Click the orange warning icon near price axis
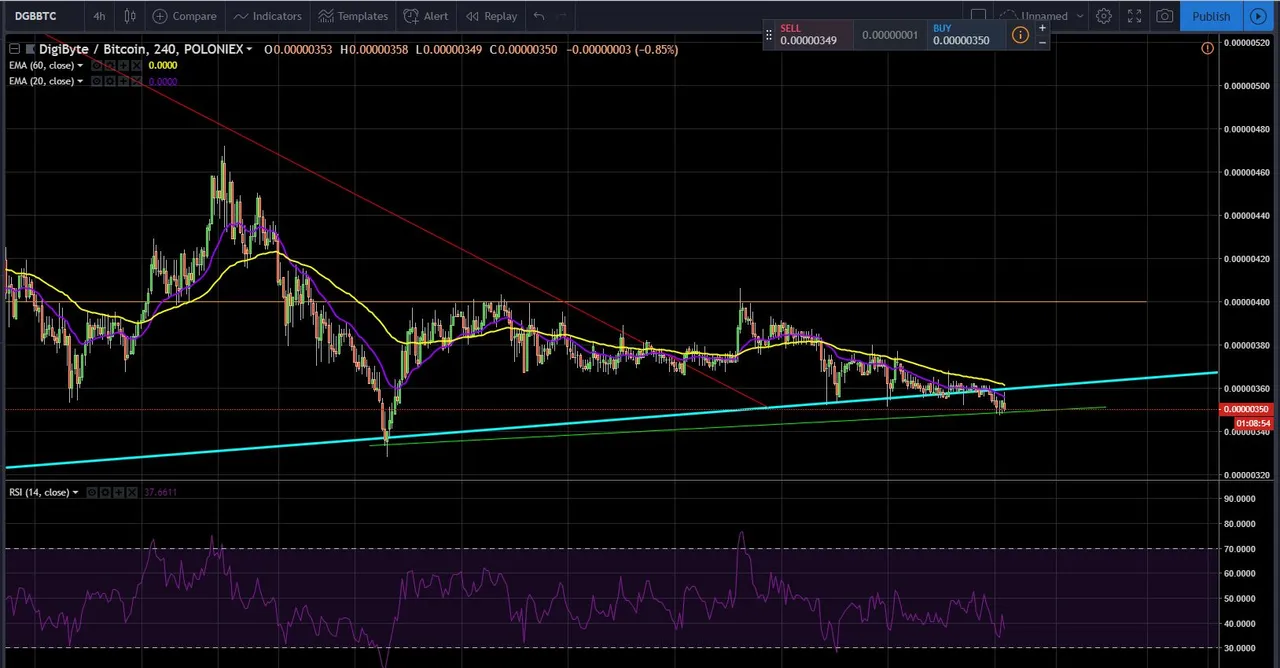Viewport: 1280px width, 668px height. click(1207, 48)
